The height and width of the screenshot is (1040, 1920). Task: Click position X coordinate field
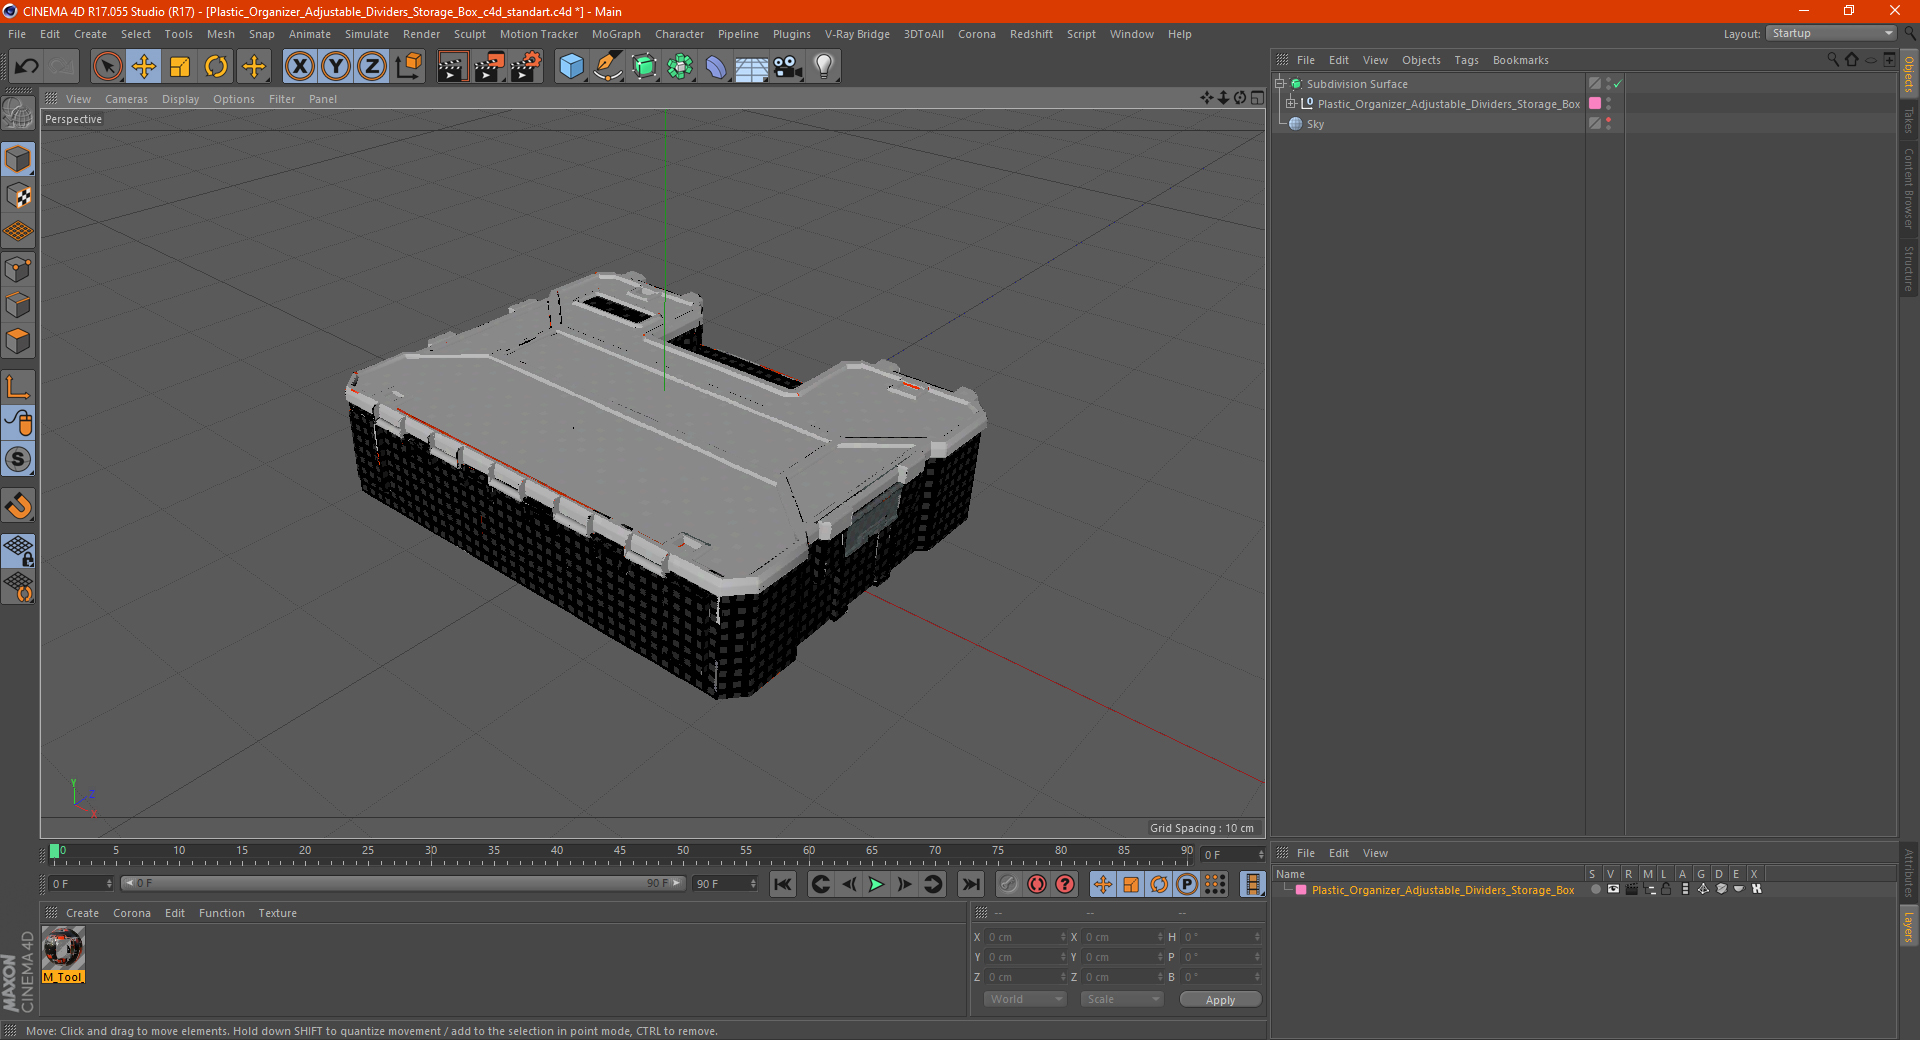1025,937
